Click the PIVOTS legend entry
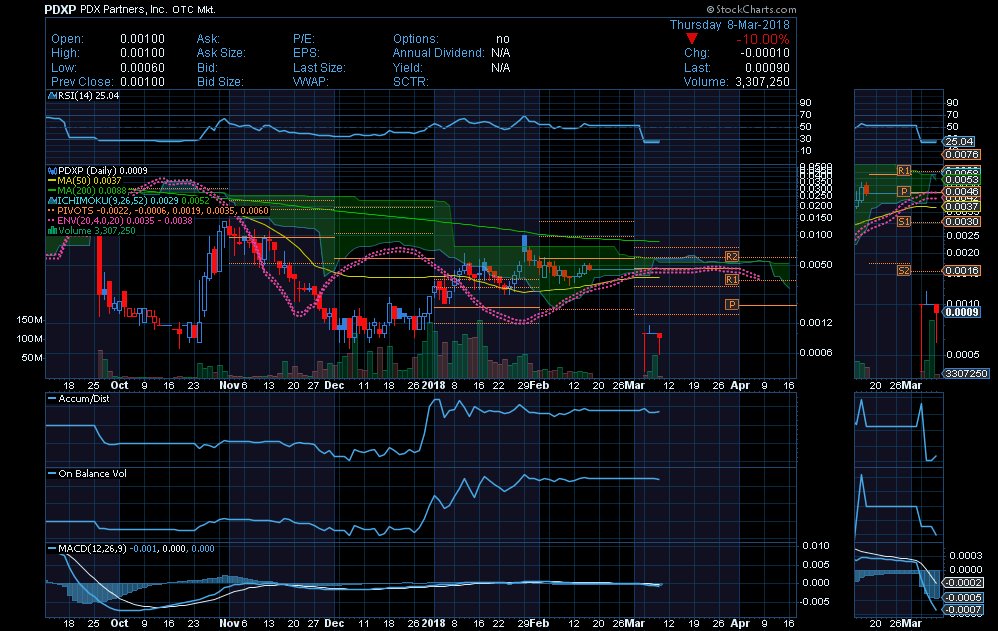 162,211
